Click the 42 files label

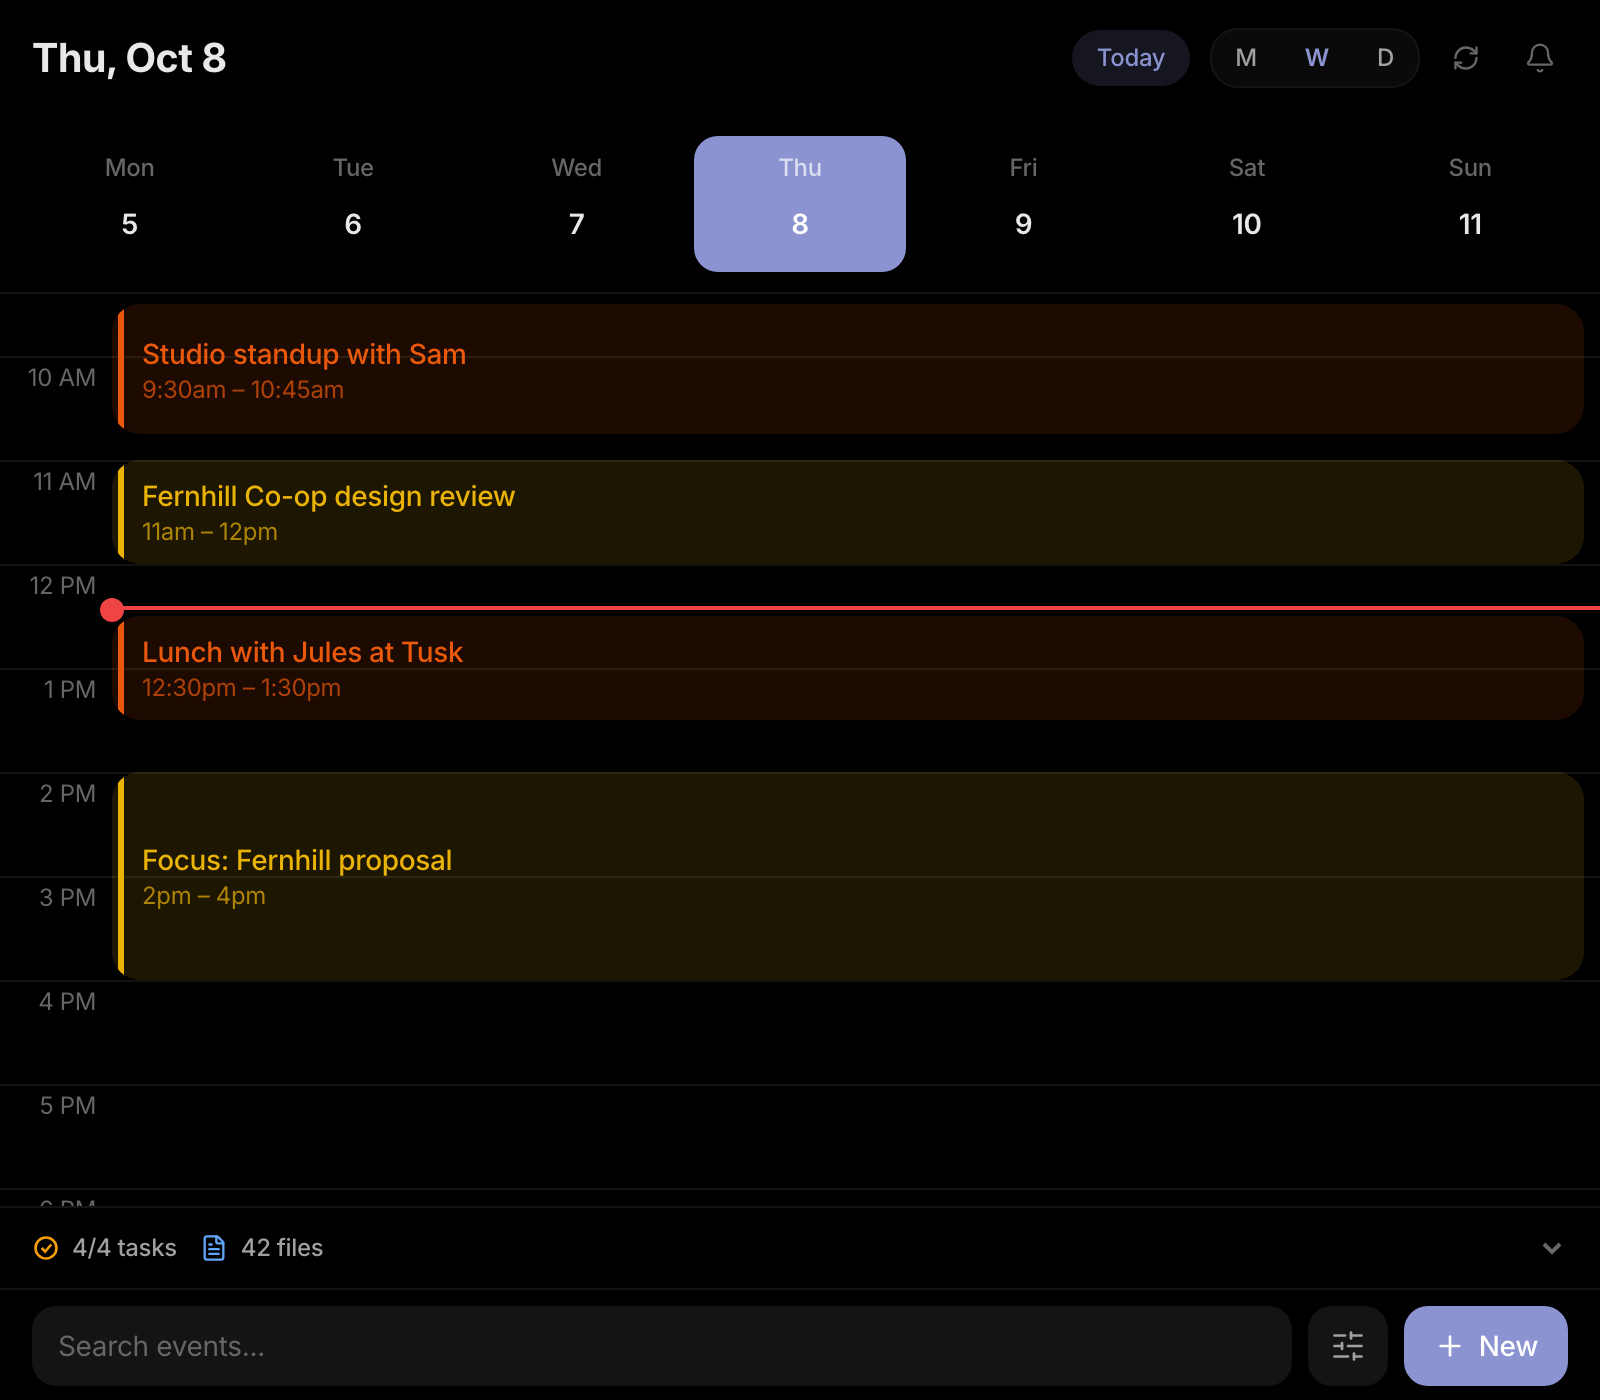[x=282, y=1248]
